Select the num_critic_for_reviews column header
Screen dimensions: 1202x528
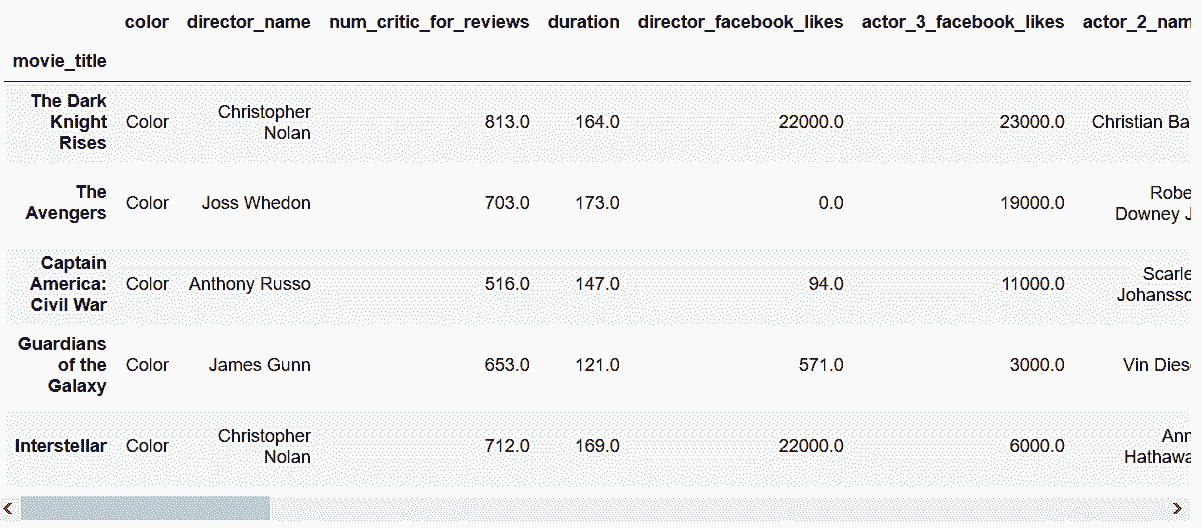tap(429, 22)
